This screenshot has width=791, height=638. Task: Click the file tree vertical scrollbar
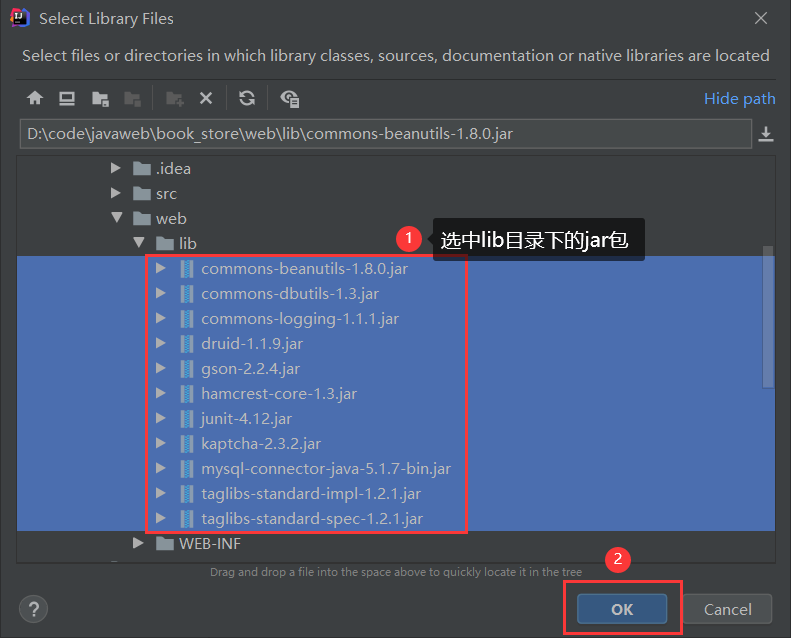pos(768,317)
